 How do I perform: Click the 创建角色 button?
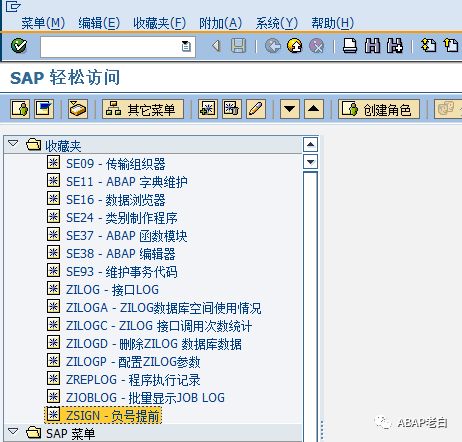pyautogui.click(x=379, y=109)
